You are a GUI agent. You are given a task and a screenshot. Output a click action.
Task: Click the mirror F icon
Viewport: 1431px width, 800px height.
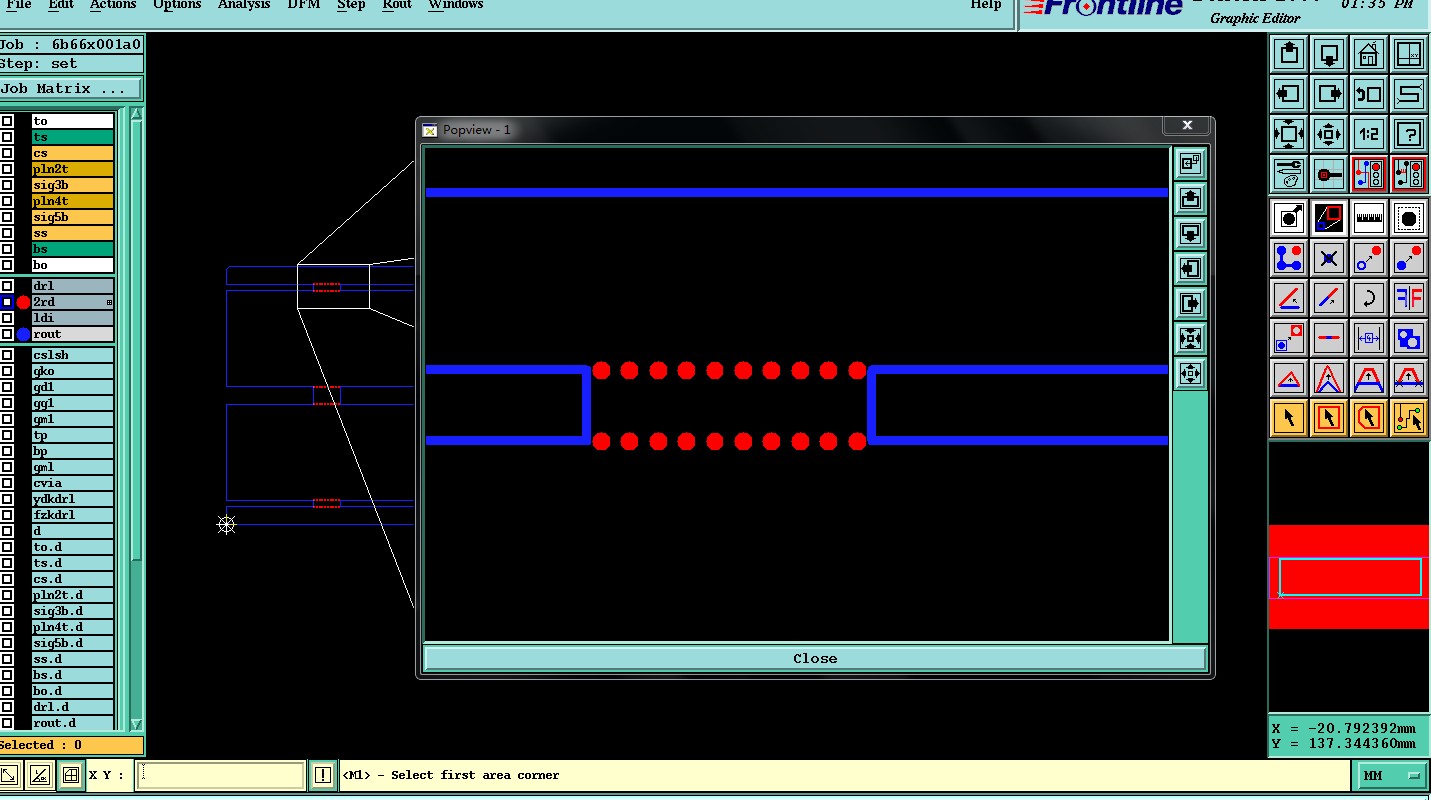pos(1408,298)
